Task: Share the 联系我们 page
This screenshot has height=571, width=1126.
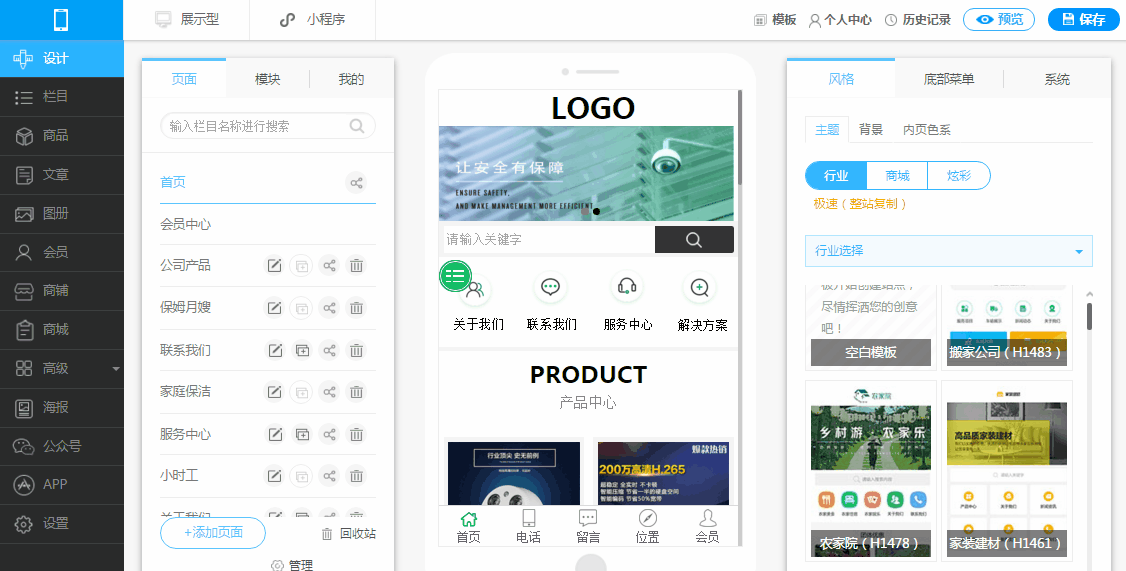Action: [329, 351]
